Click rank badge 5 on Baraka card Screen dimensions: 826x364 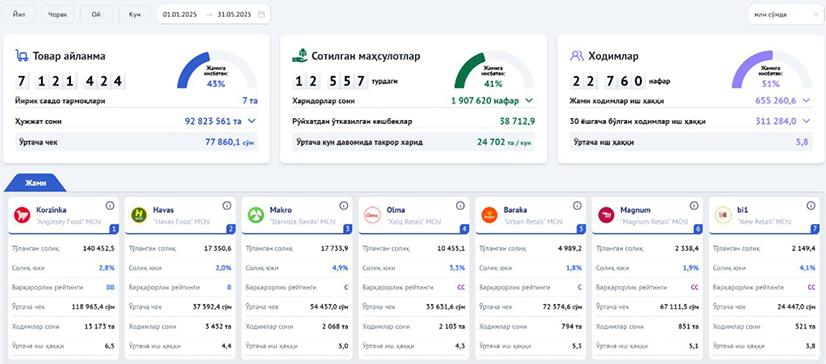[582, 229]
